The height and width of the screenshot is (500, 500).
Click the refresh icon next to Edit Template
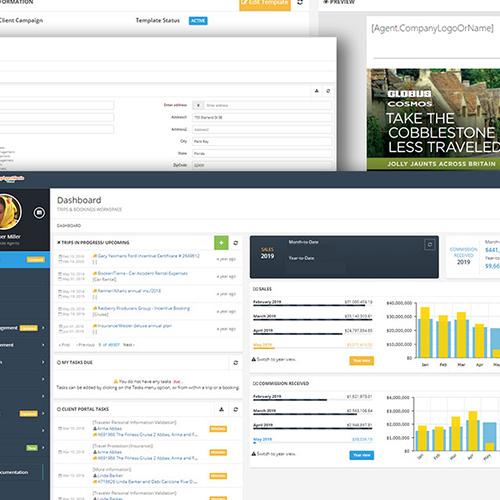click(x=300, y=2)
